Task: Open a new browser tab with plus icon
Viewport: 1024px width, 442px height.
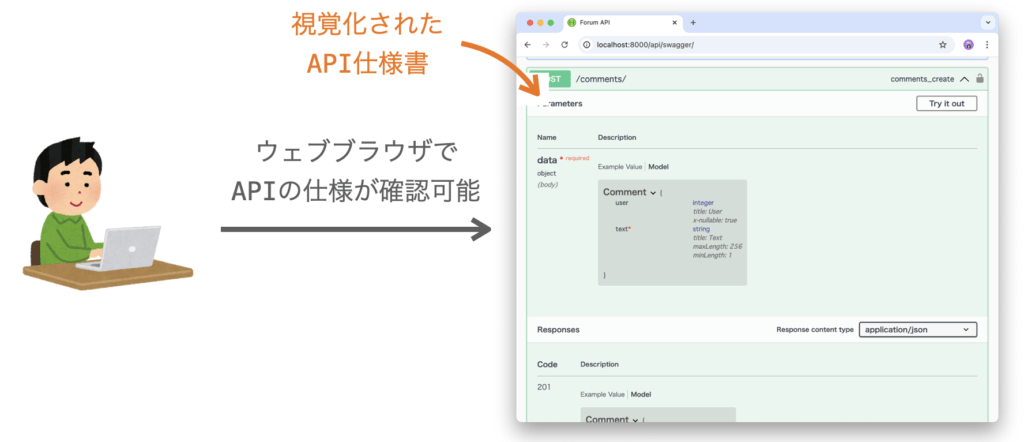Action: [693, 22]
